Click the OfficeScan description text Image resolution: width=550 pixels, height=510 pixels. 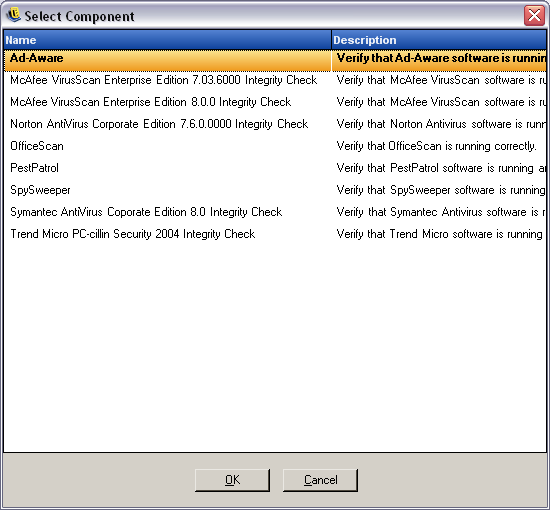[x=437, y=146]
